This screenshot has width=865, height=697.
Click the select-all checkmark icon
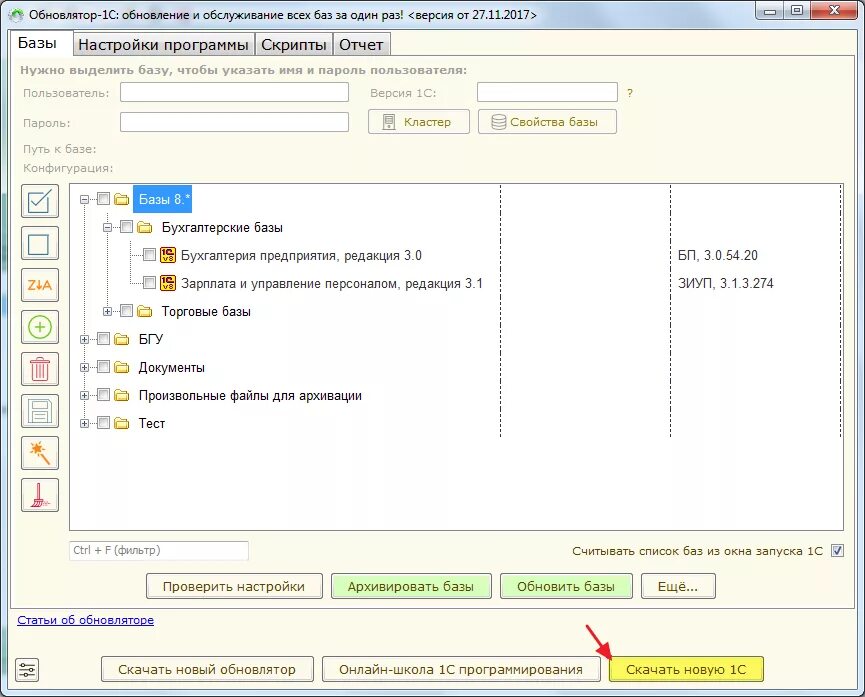click(40, 201)
